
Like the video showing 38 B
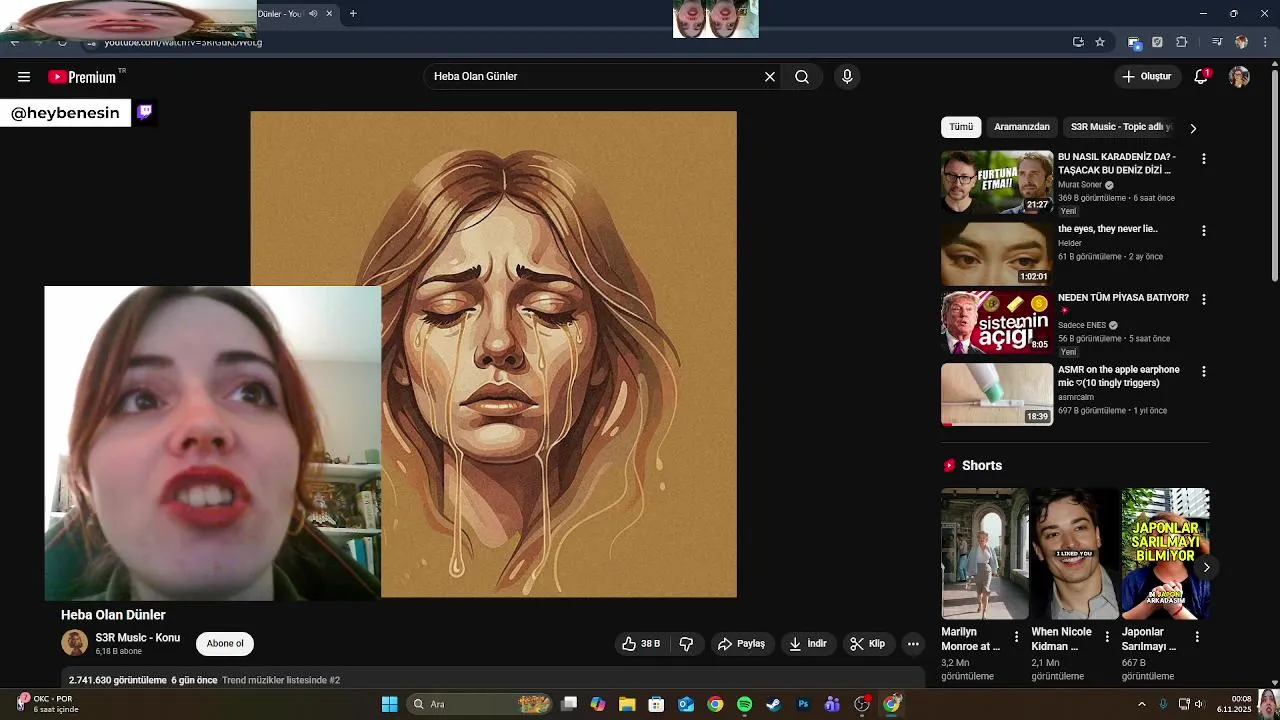(x=641, y=644)
